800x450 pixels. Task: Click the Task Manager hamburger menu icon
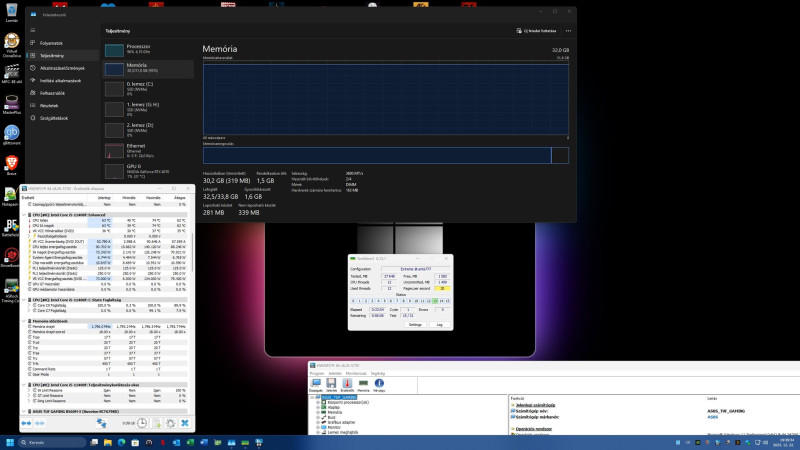pyautogui.click(x=31, y=31)
